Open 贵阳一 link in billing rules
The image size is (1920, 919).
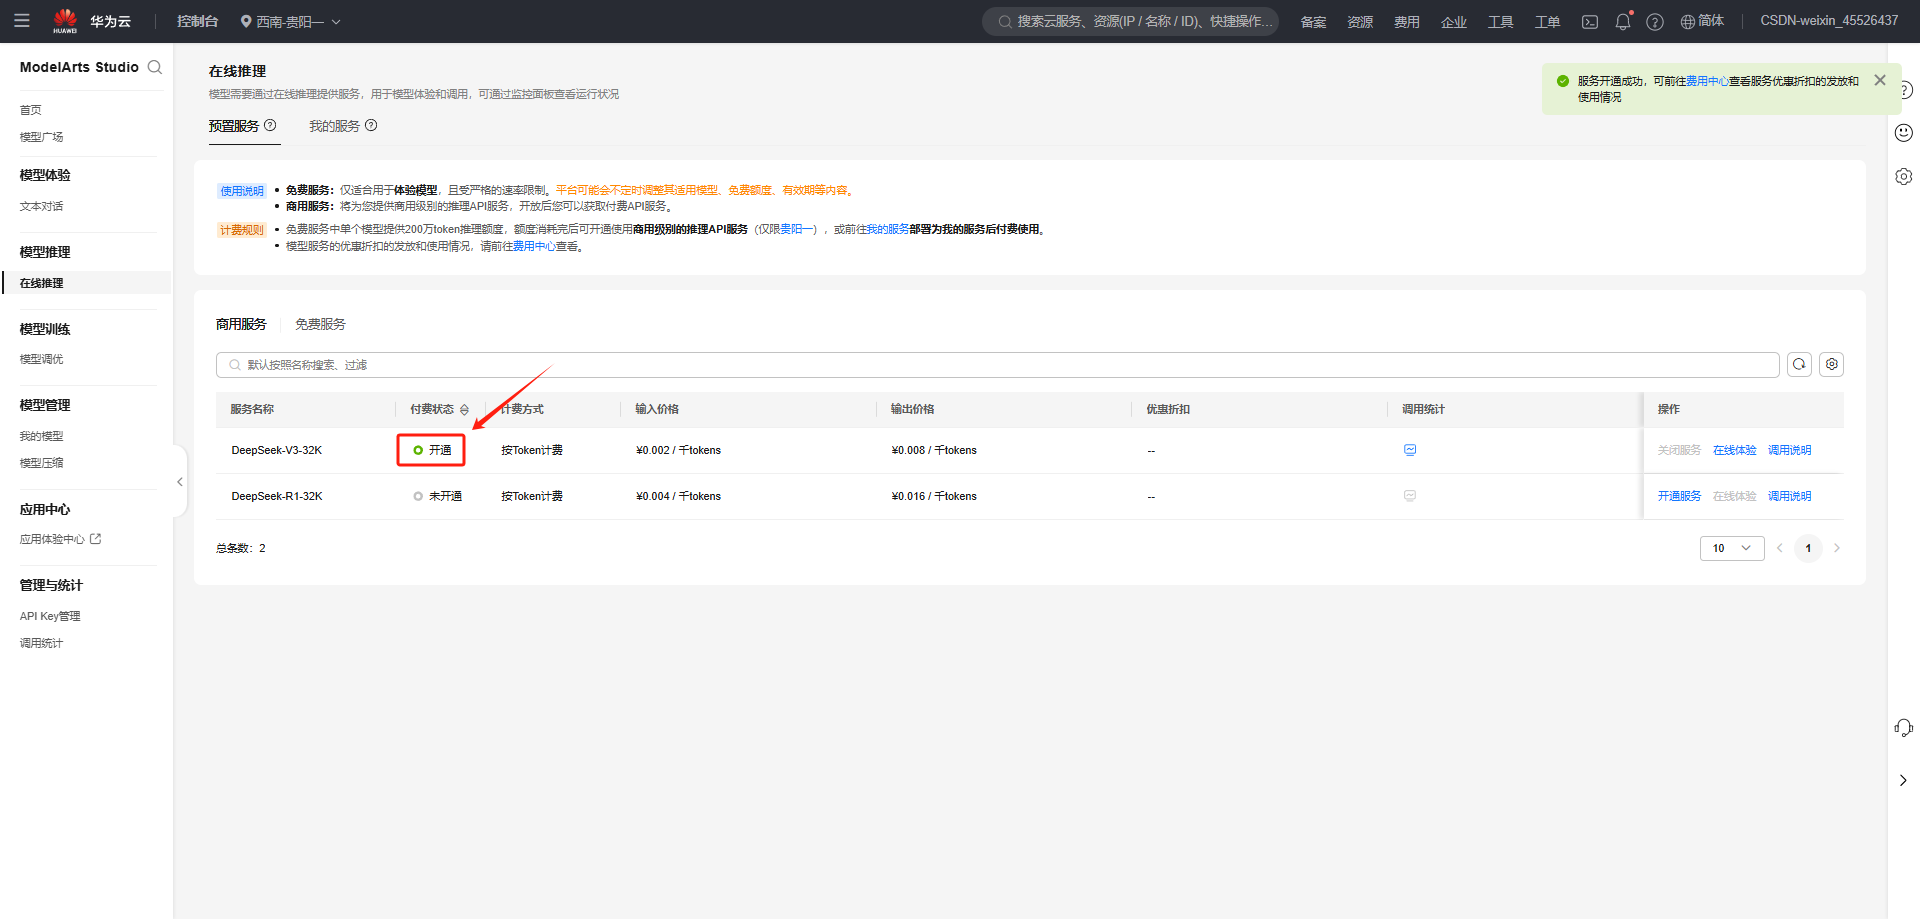pyautogui.click(x=797, y=229)
